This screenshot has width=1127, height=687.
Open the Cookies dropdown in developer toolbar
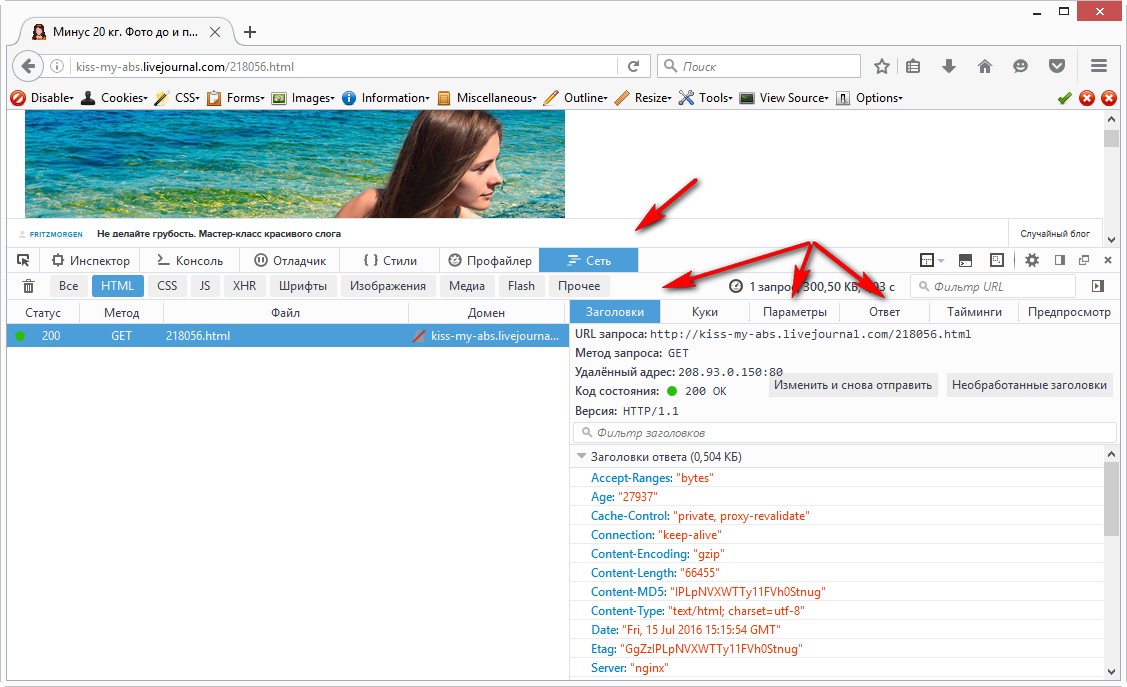tap(114, 98)
